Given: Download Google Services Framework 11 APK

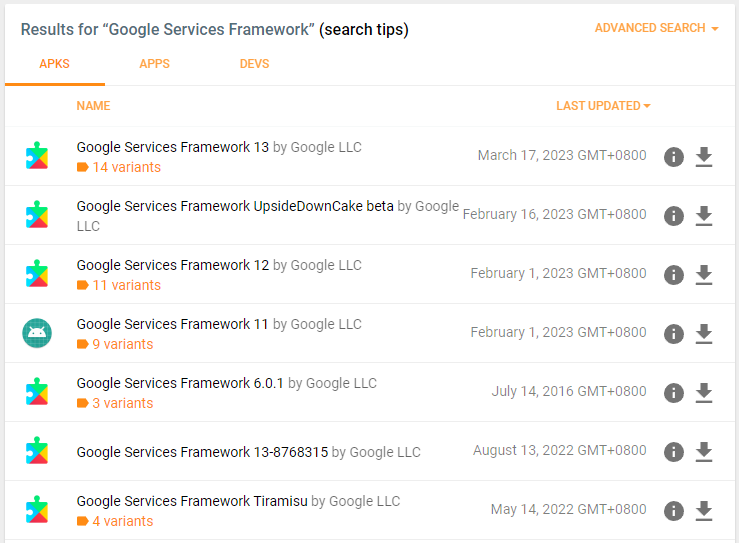Looking at the screenshot, I should [703, 333].
